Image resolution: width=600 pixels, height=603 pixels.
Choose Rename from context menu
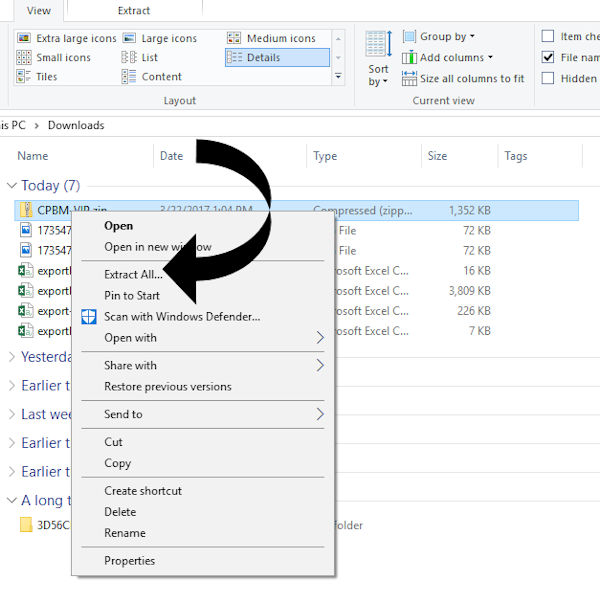tap(203, 533)
